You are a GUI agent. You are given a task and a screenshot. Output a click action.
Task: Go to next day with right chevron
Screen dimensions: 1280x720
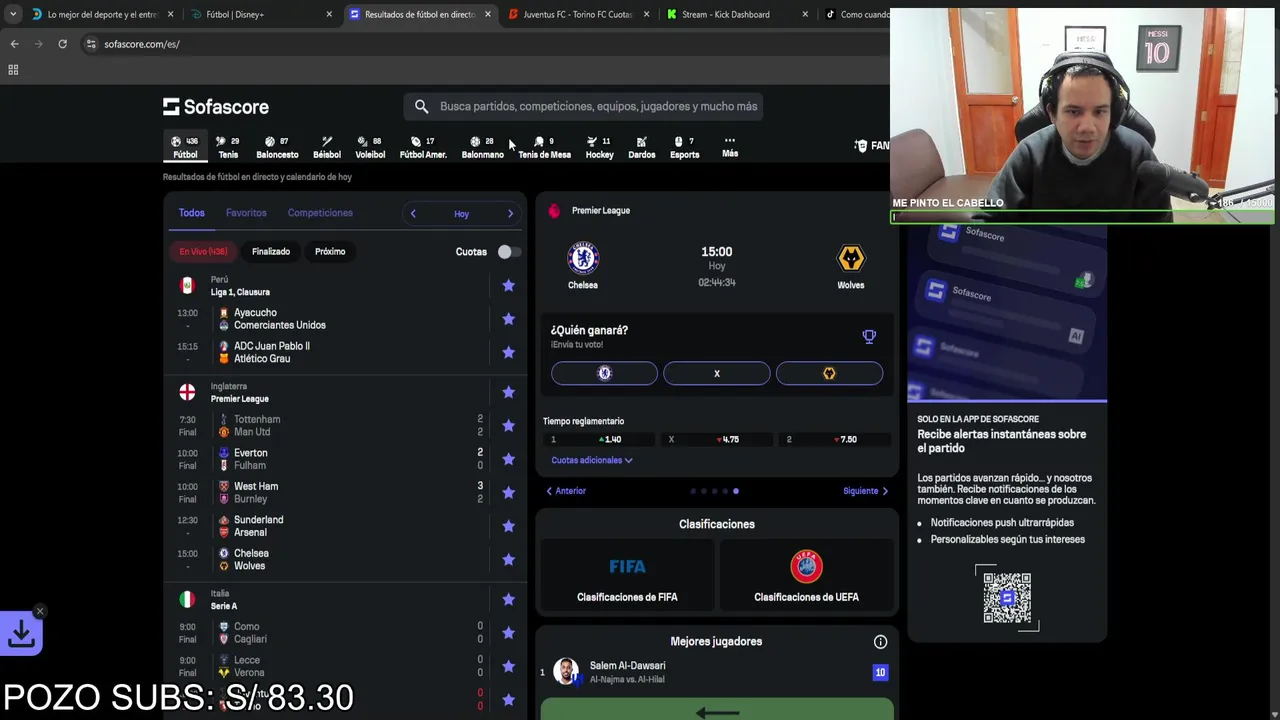[x=510, y=213]
